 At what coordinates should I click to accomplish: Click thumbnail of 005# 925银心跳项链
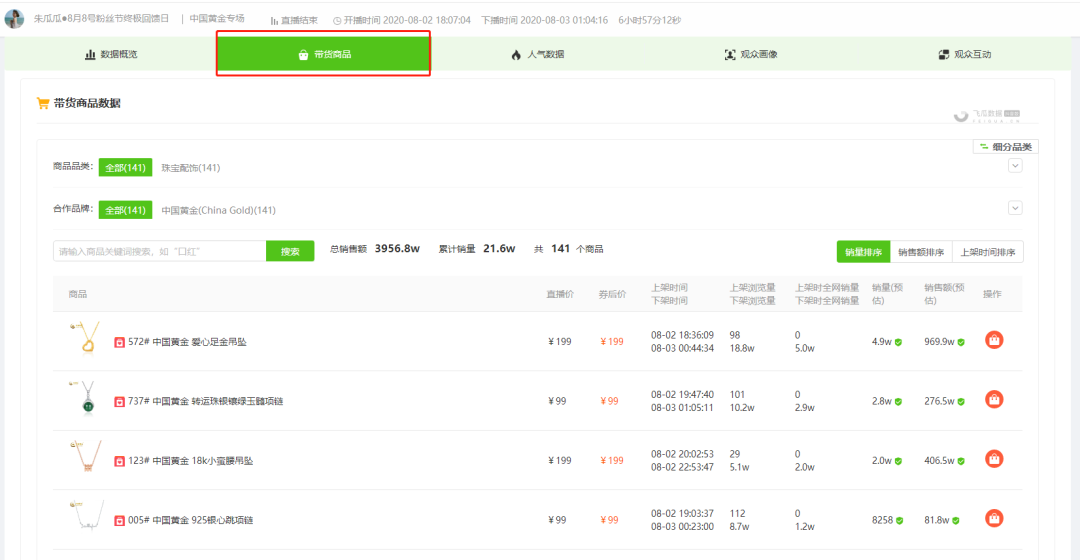[x=87, y=516]
